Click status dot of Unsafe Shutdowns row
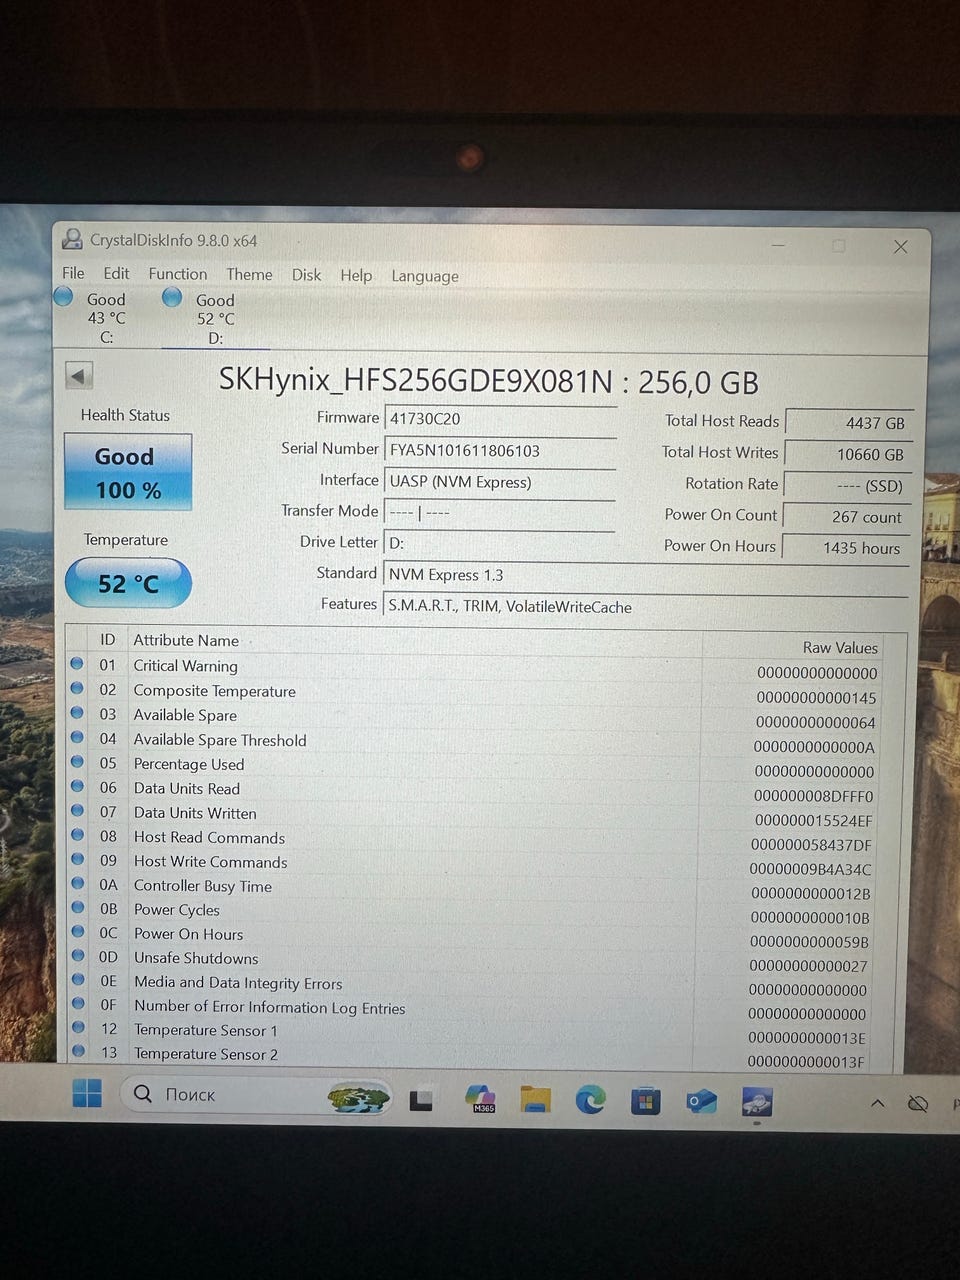 pyautogui.click(x=78, y=955)
